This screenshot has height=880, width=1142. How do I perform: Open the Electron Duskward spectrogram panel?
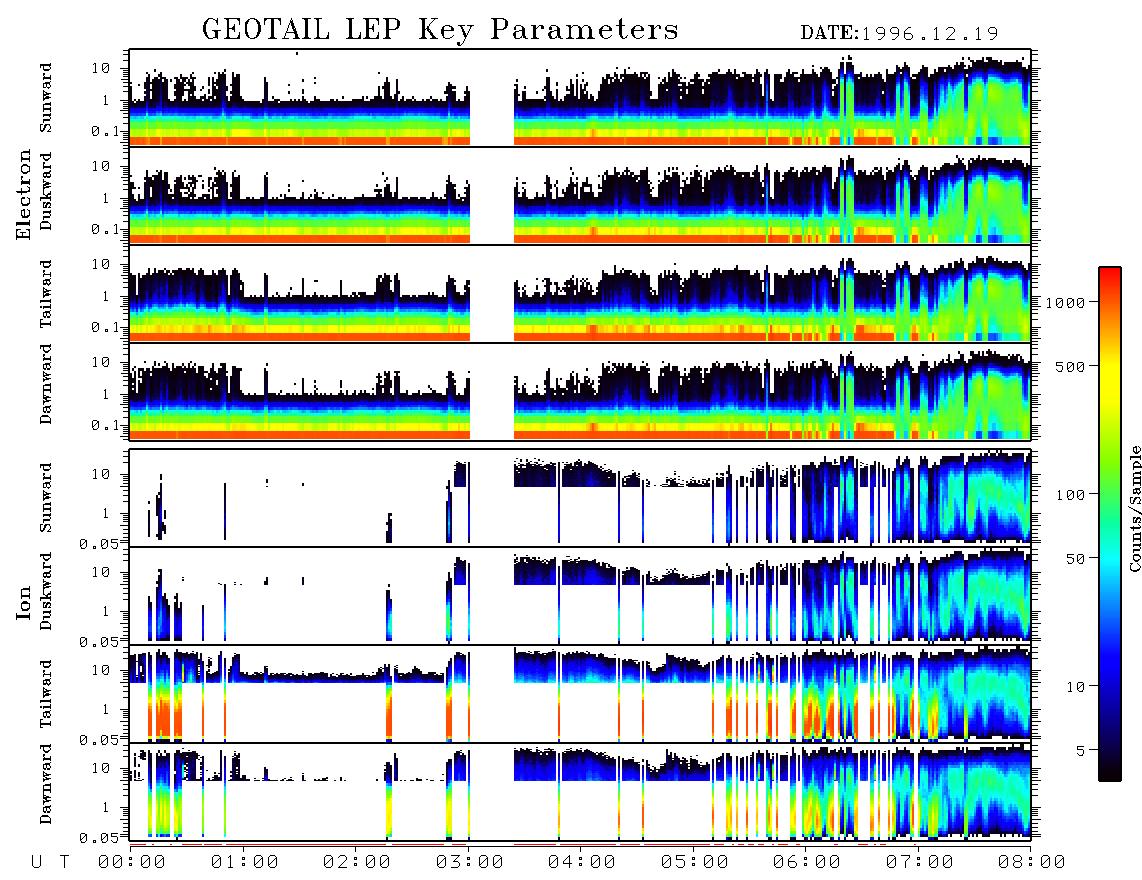coord(580,195)
